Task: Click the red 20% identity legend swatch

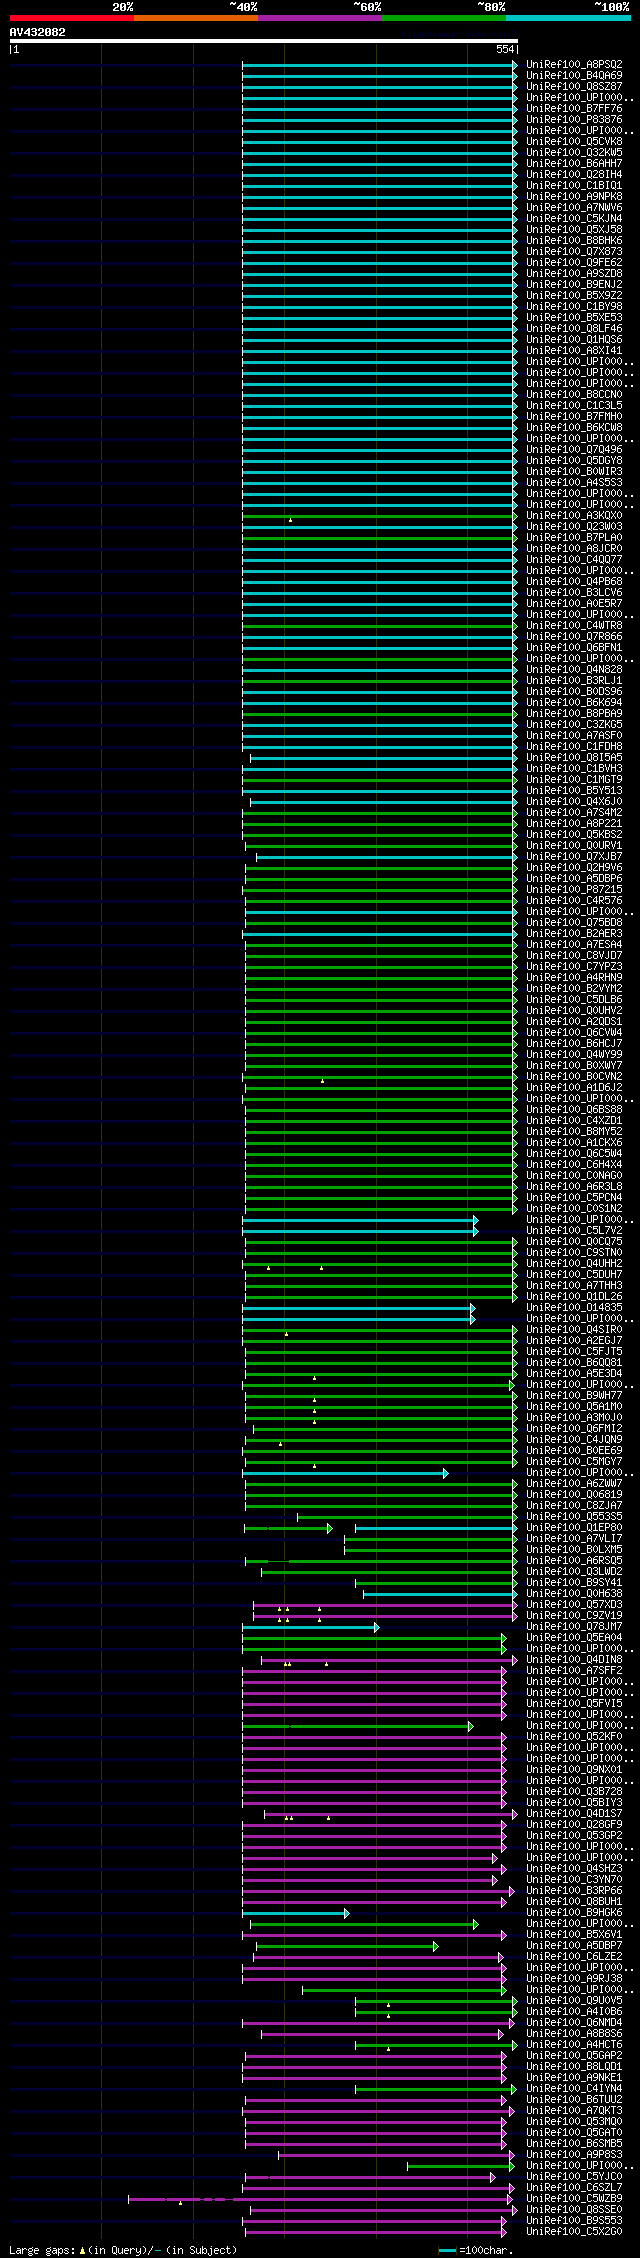Action: click(x=71, y=18)
